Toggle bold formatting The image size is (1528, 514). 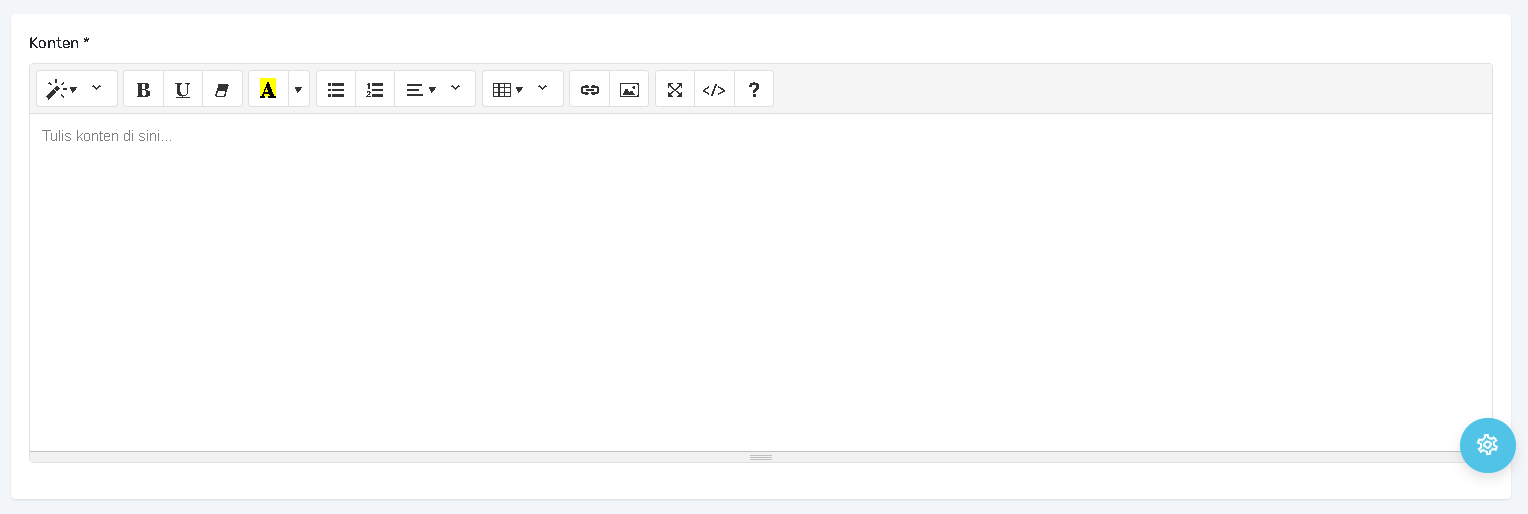click(143, 89)
